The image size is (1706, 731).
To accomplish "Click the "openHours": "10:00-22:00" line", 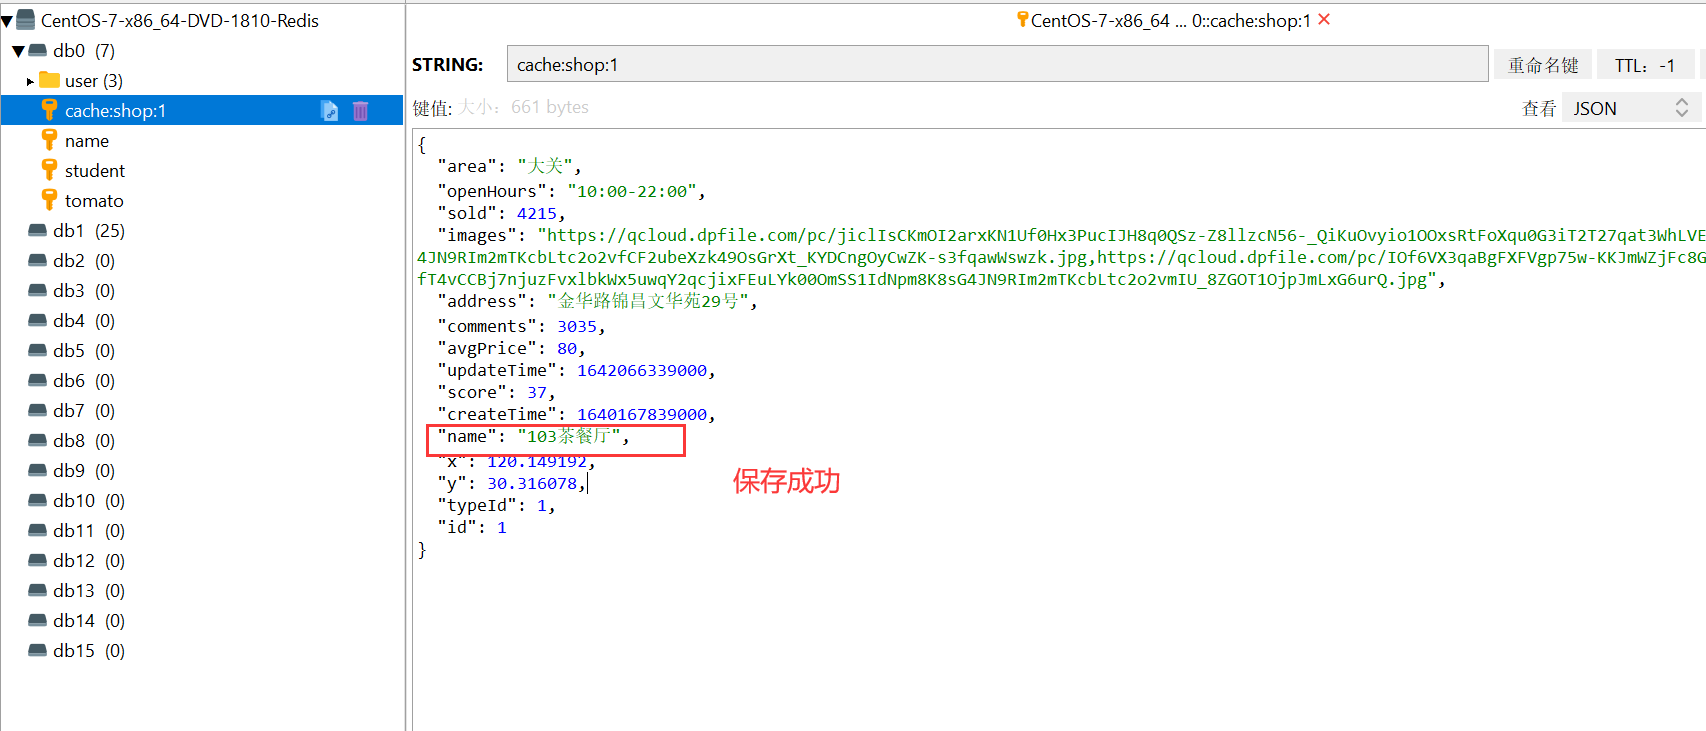I will tap(571, 191).
